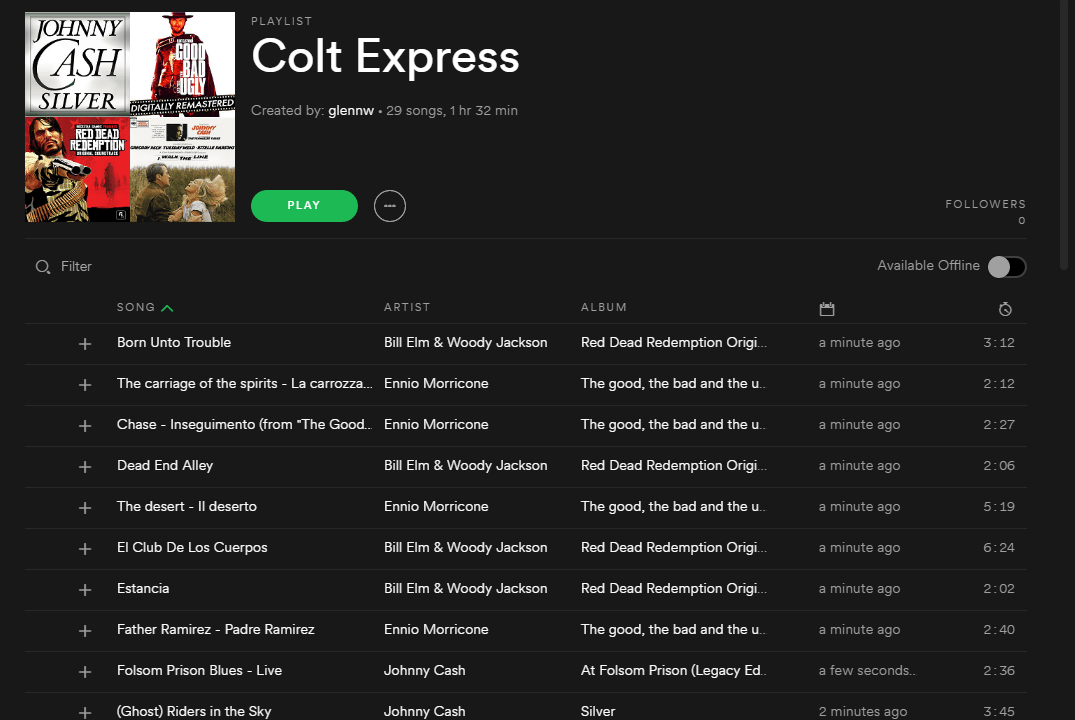
Task: Sort playlist by the ARTIST column header
Action: 407,307
